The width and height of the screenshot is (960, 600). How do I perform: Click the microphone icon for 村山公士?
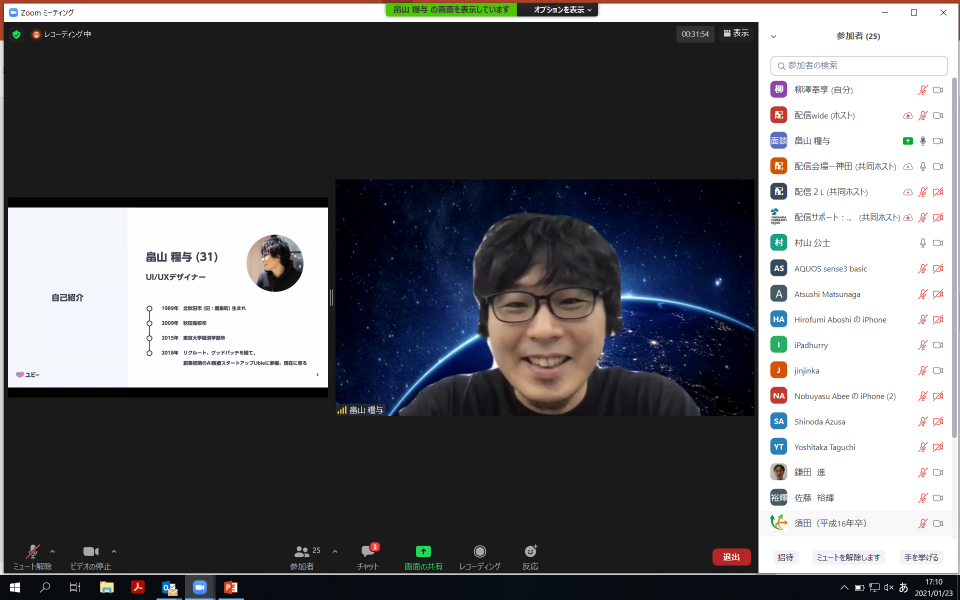click(923, 243)
